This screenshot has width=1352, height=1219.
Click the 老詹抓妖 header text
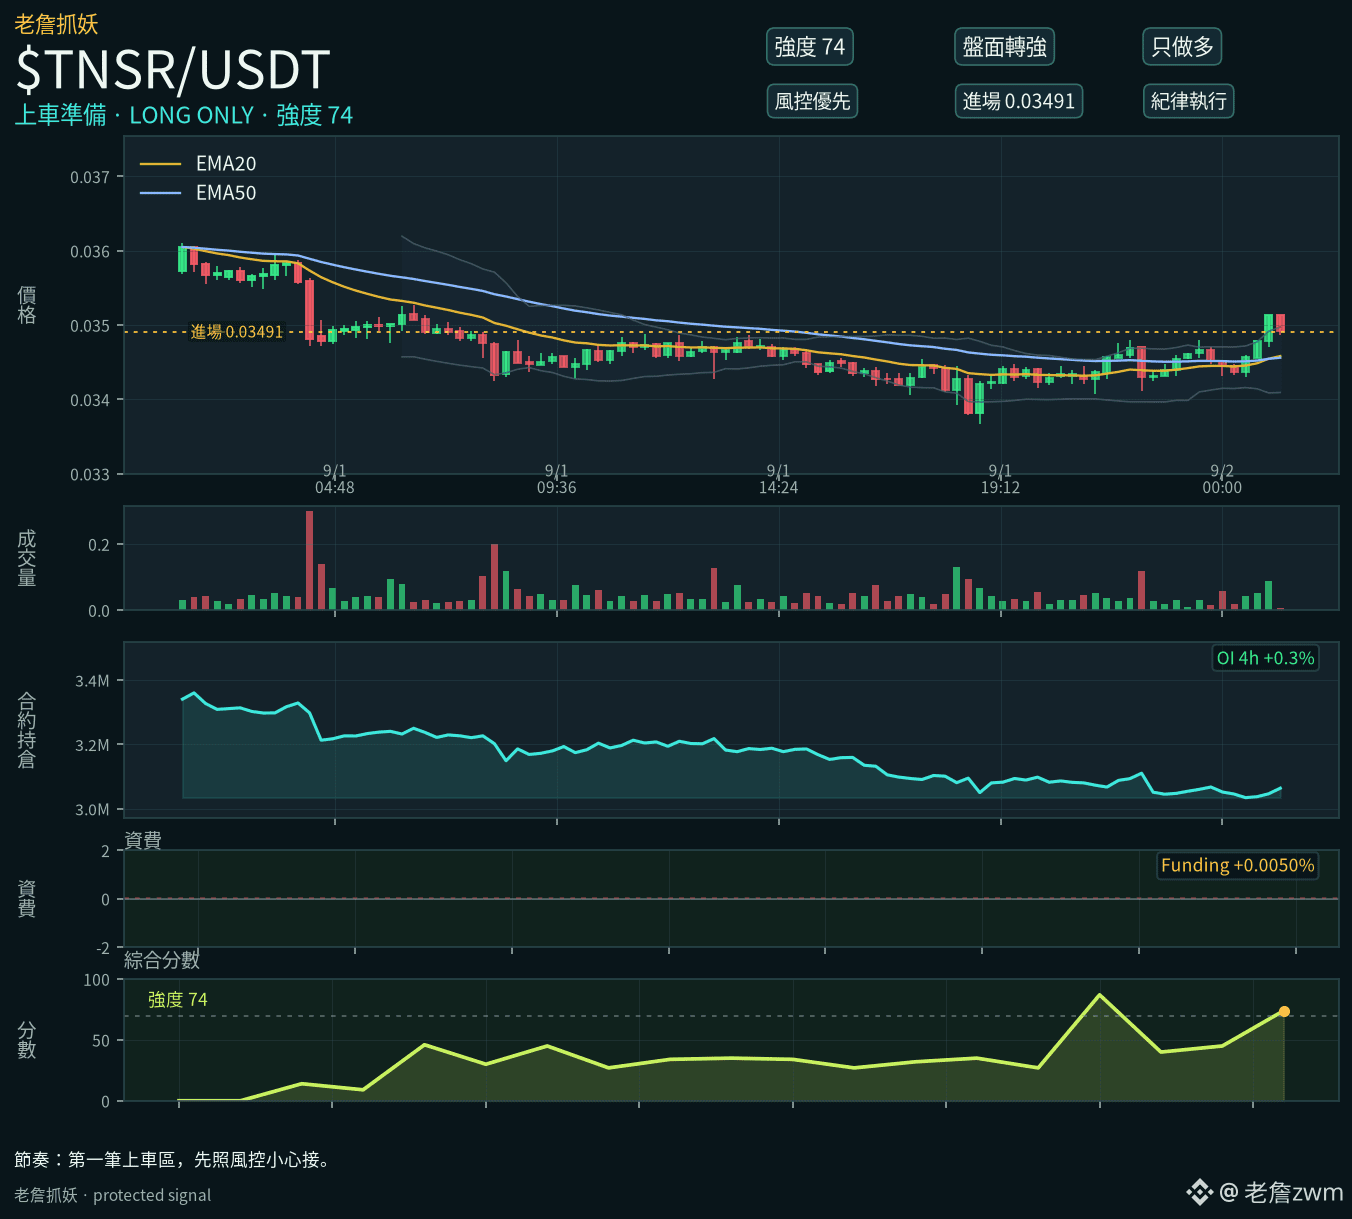(x=56, y=24)
